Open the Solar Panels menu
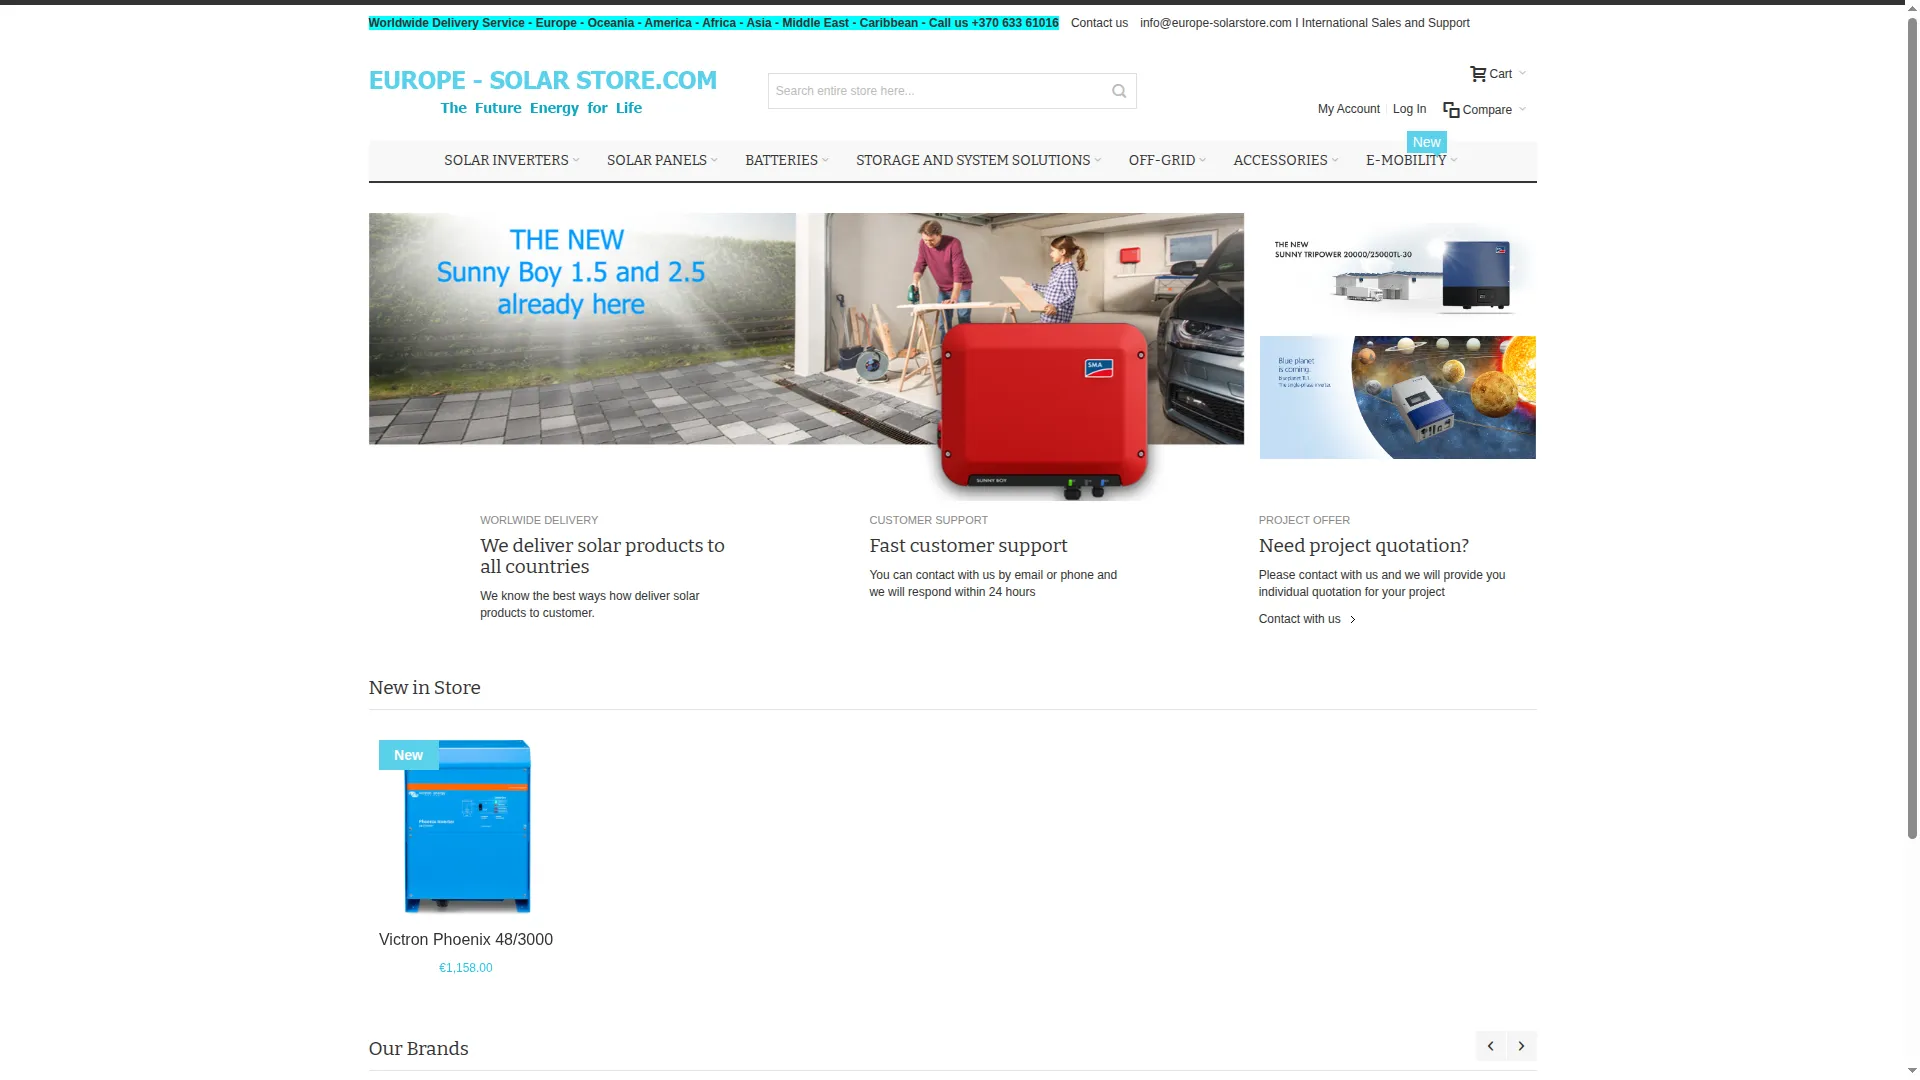Viewport: 1920px width, 1080px height. coord(656,160)
